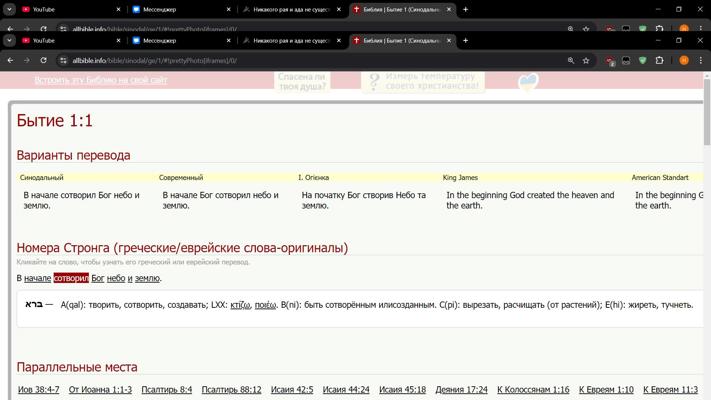
Task: Reload the page using the lower toolbar's refresh icon
Action: click(x=43, y=60)
